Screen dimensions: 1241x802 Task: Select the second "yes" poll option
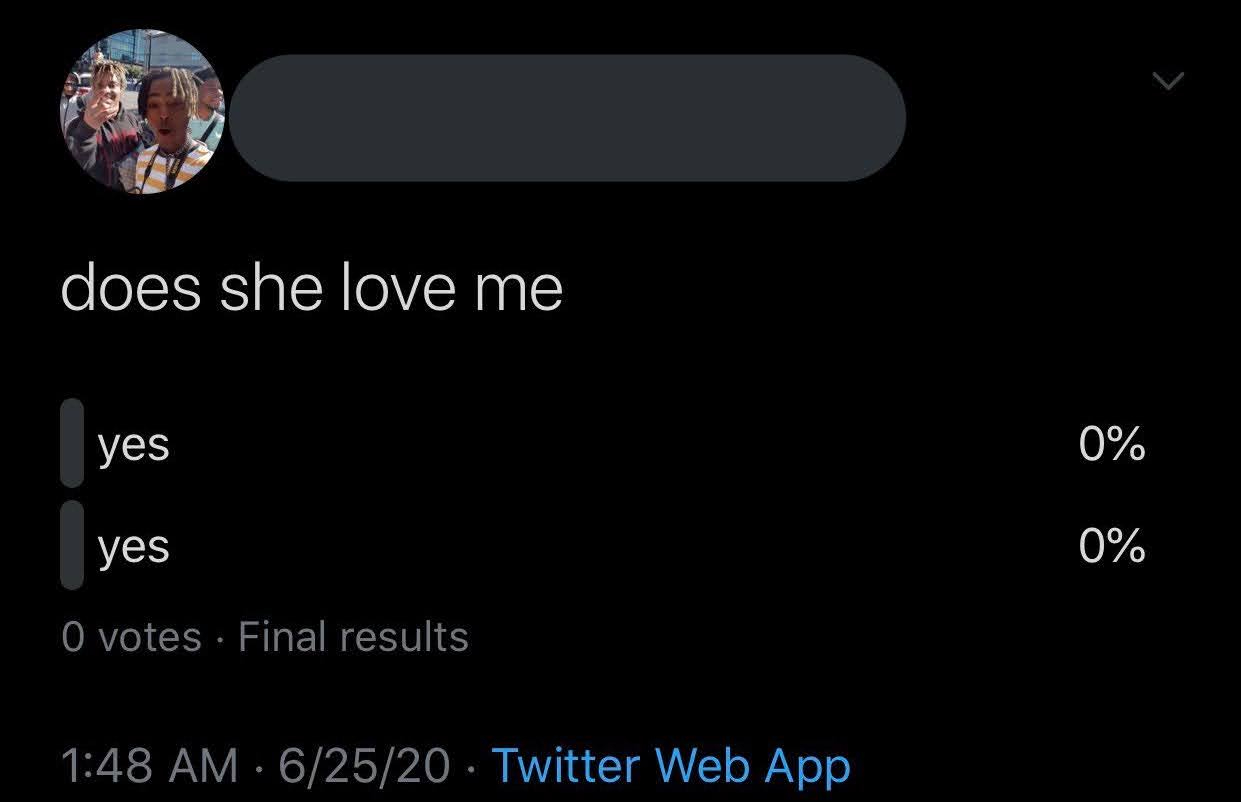134,546
